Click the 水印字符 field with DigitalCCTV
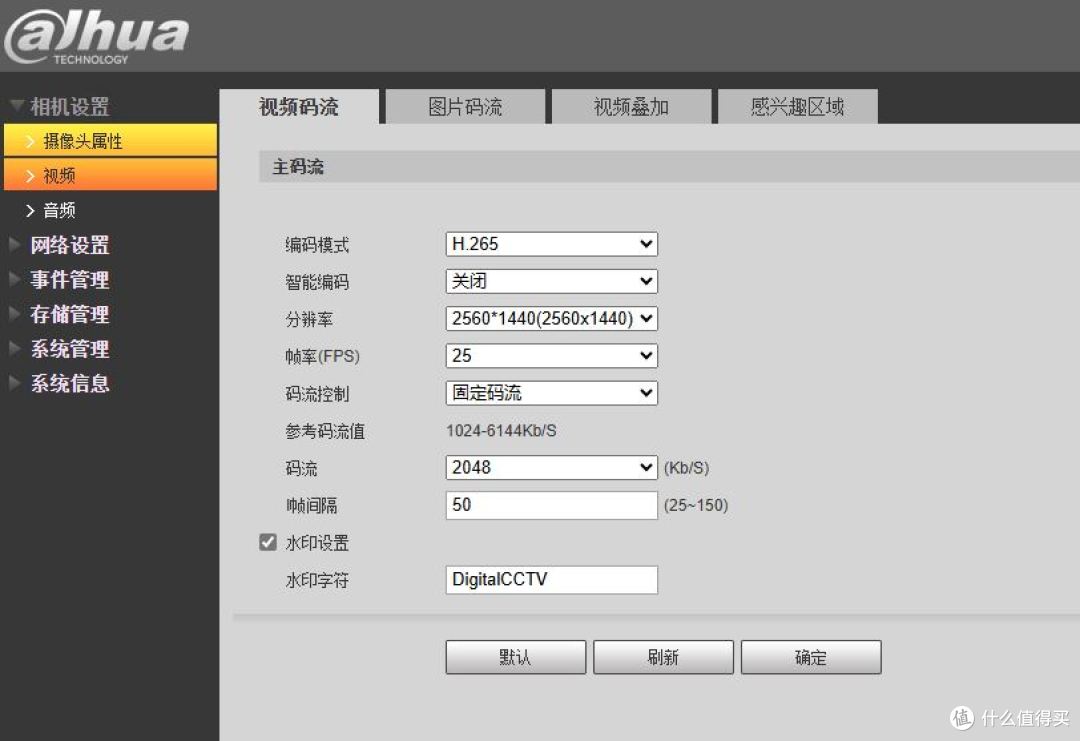The height and width of the screenshot is (741, 1080). pos(552,579)
